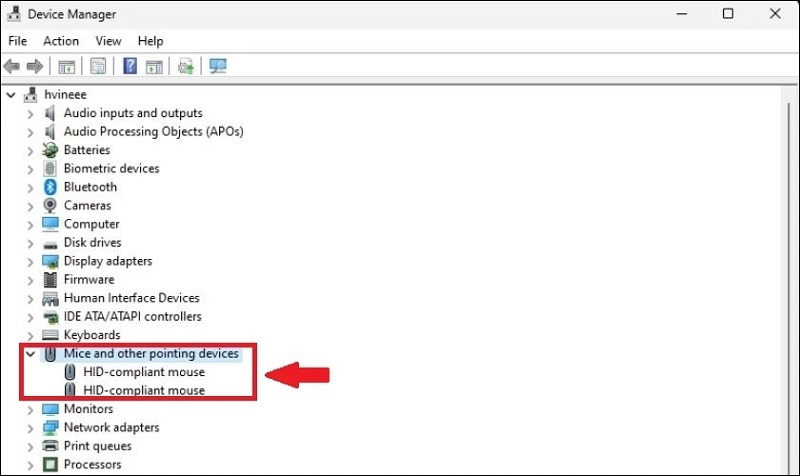The height and width of the screenshot is (476, 800).
Task: Close the Device Manager window
Action: pos(775,14)
